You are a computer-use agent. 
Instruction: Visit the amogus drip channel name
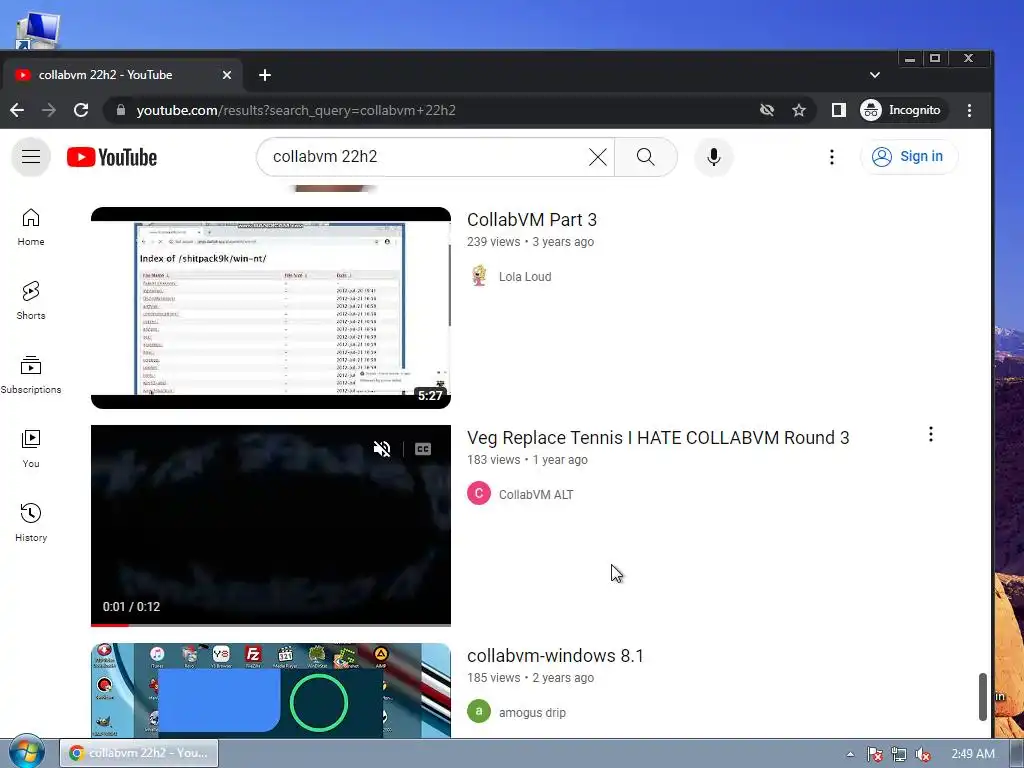(532, 713)
